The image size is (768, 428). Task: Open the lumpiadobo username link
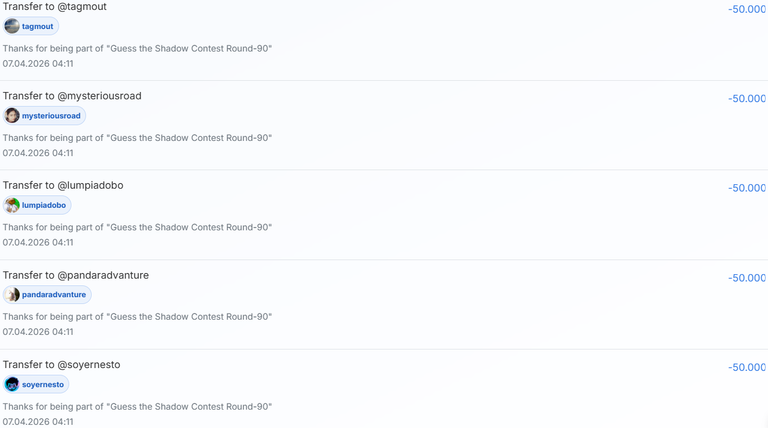pyautogui.click(x=44, y=205)
